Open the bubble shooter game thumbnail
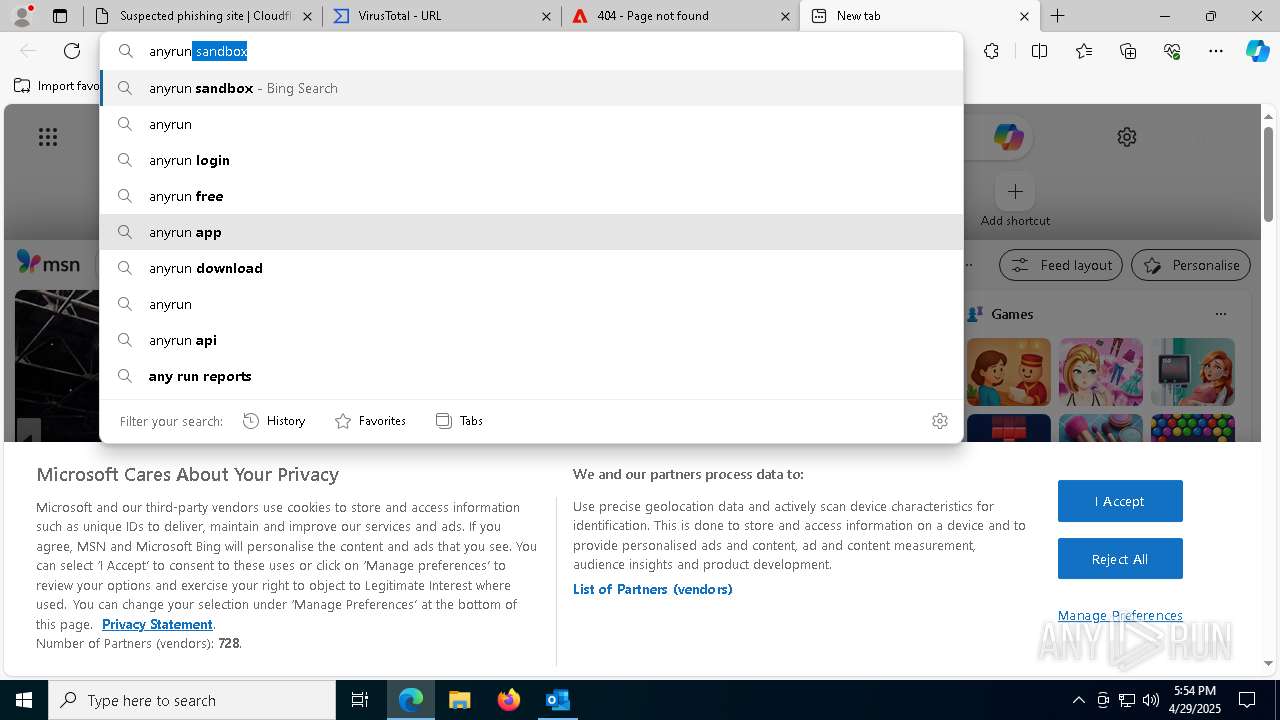This screenshot has height=720, width=1280. click(x=1192, y=428)
